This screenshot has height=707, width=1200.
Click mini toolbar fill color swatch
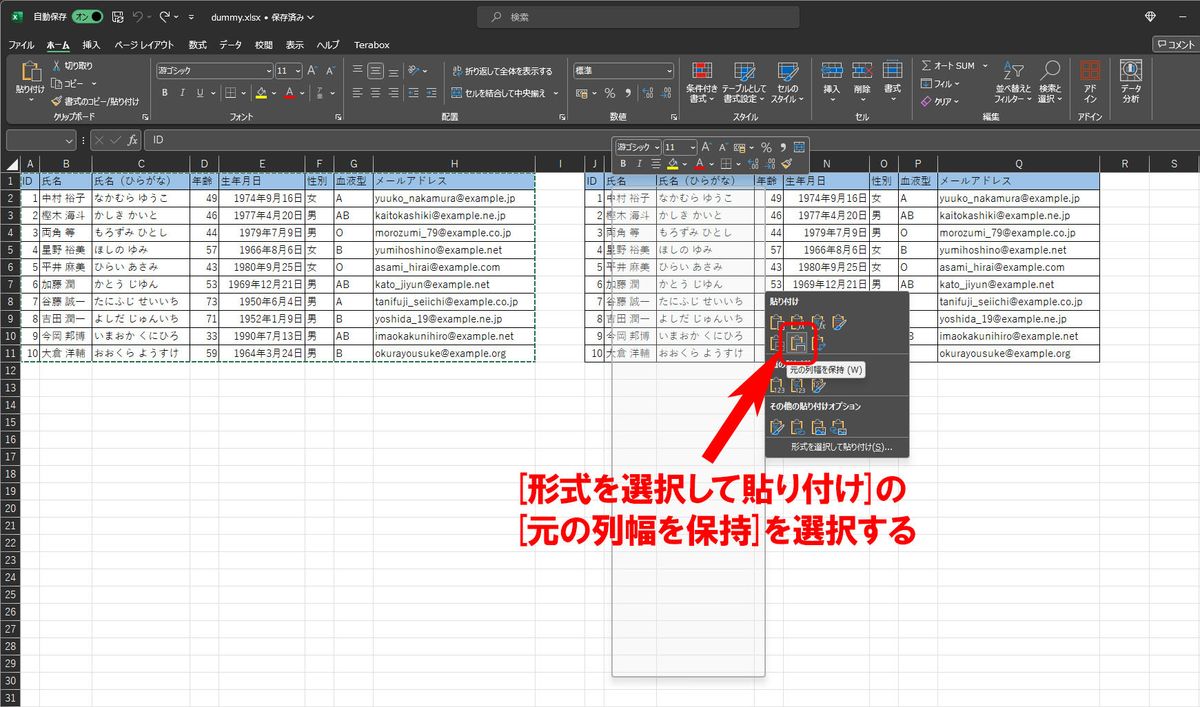point(673,164)
